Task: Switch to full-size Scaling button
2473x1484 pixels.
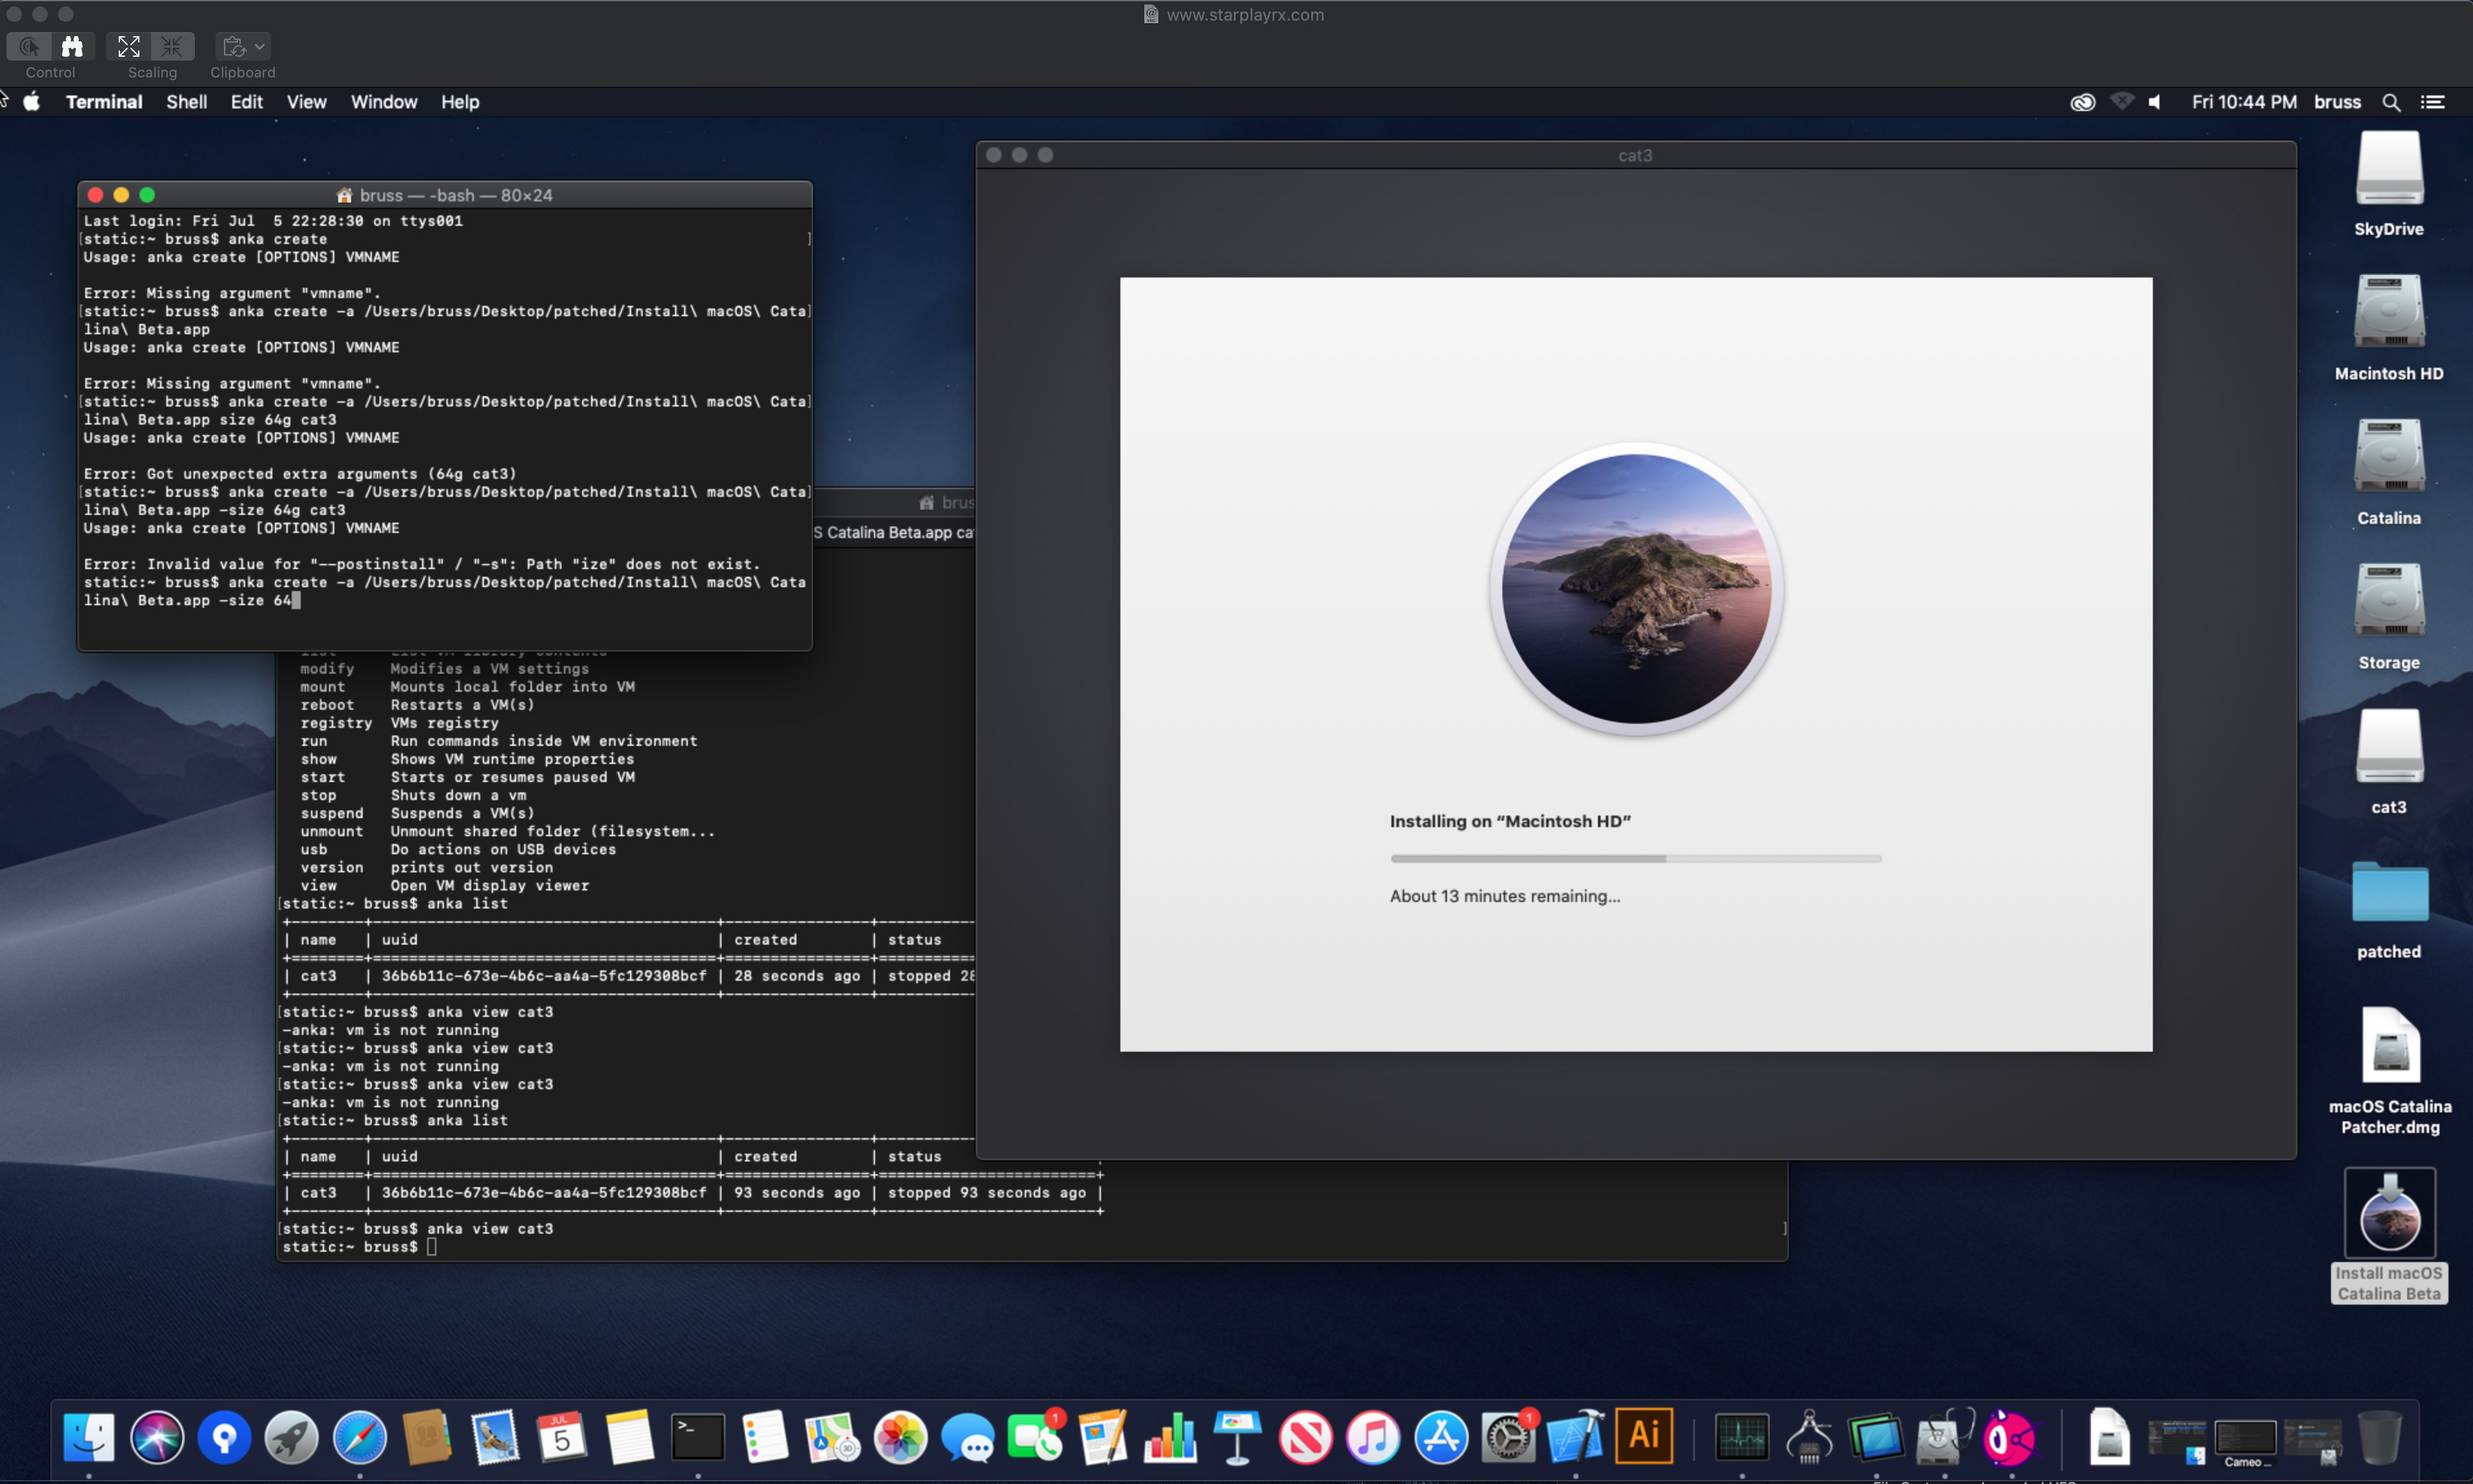Action: pos(172,46)
